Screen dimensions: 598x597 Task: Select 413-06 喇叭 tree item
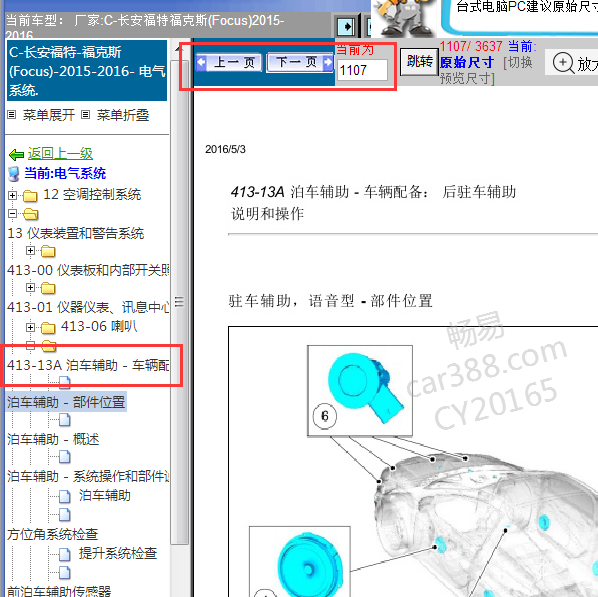(x=99, y=326)
